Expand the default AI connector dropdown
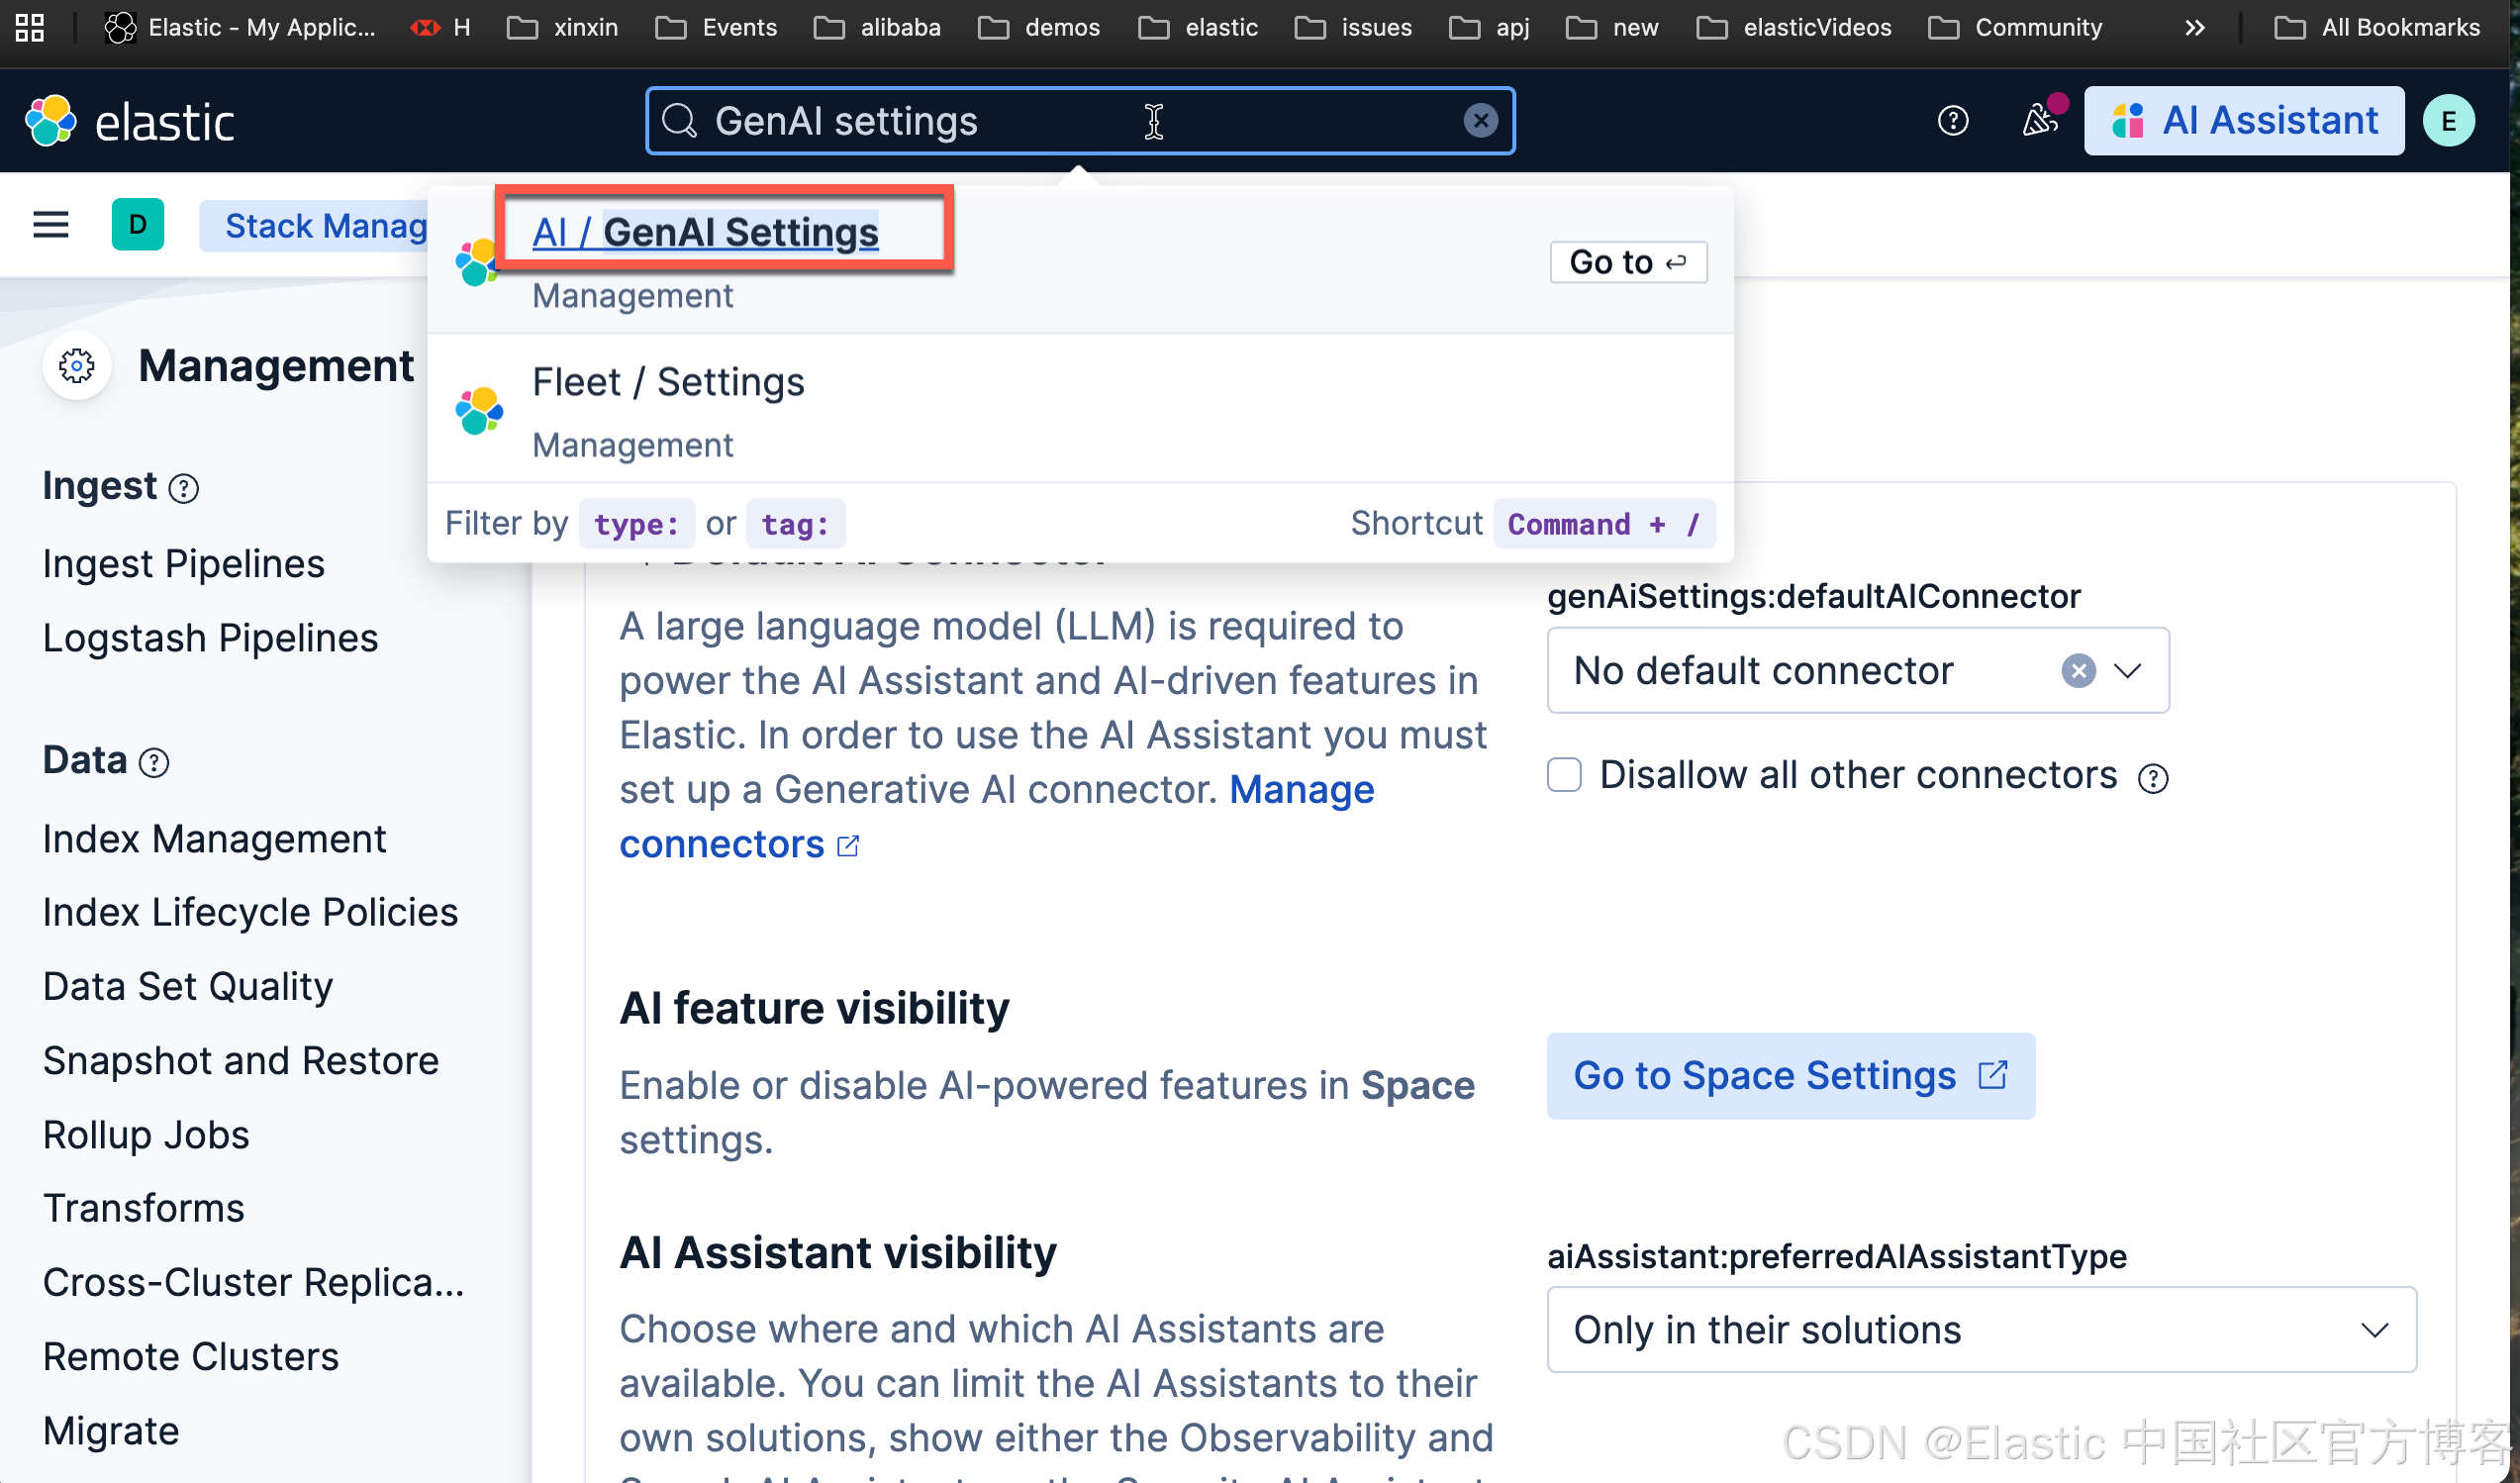 click(x=2128, y=670)
